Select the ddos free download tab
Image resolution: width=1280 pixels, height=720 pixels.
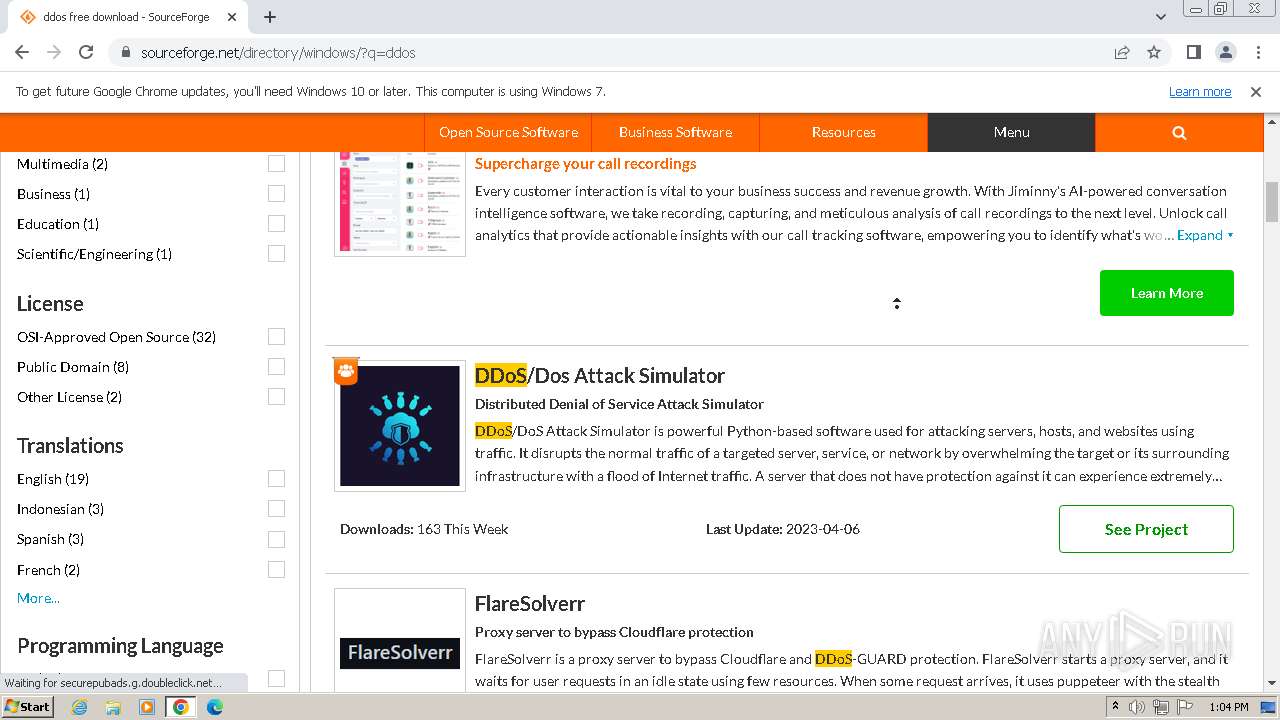[x=127, y=17]
